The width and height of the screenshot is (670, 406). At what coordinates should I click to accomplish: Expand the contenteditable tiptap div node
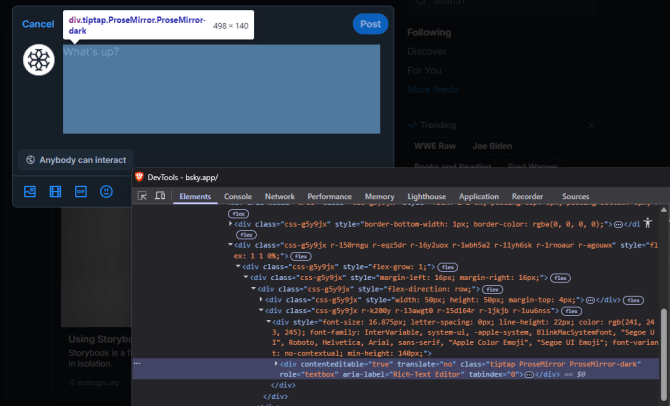(276, 364)
